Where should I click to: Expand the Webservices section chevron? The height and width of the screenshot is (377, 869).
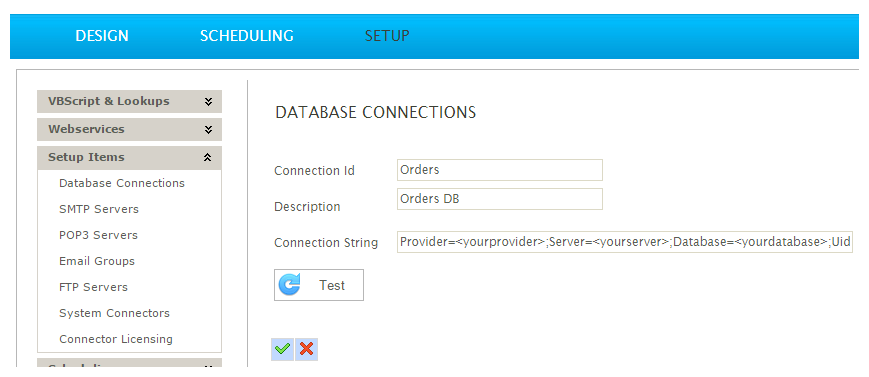(x=208, y=129)
